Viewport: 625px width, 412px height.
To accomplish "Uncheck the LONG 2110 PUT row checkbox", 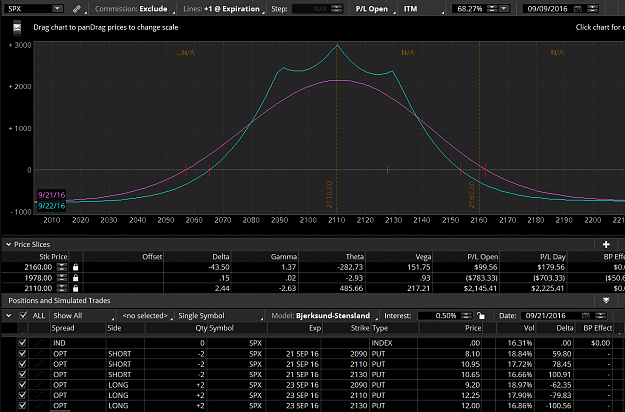I will click(22, 395).
